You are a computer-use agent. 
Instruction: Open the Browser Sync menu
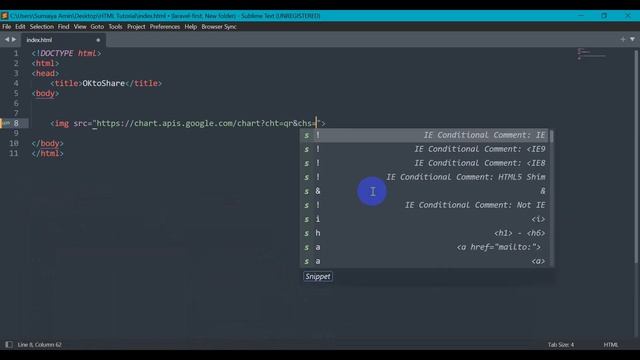219,27
